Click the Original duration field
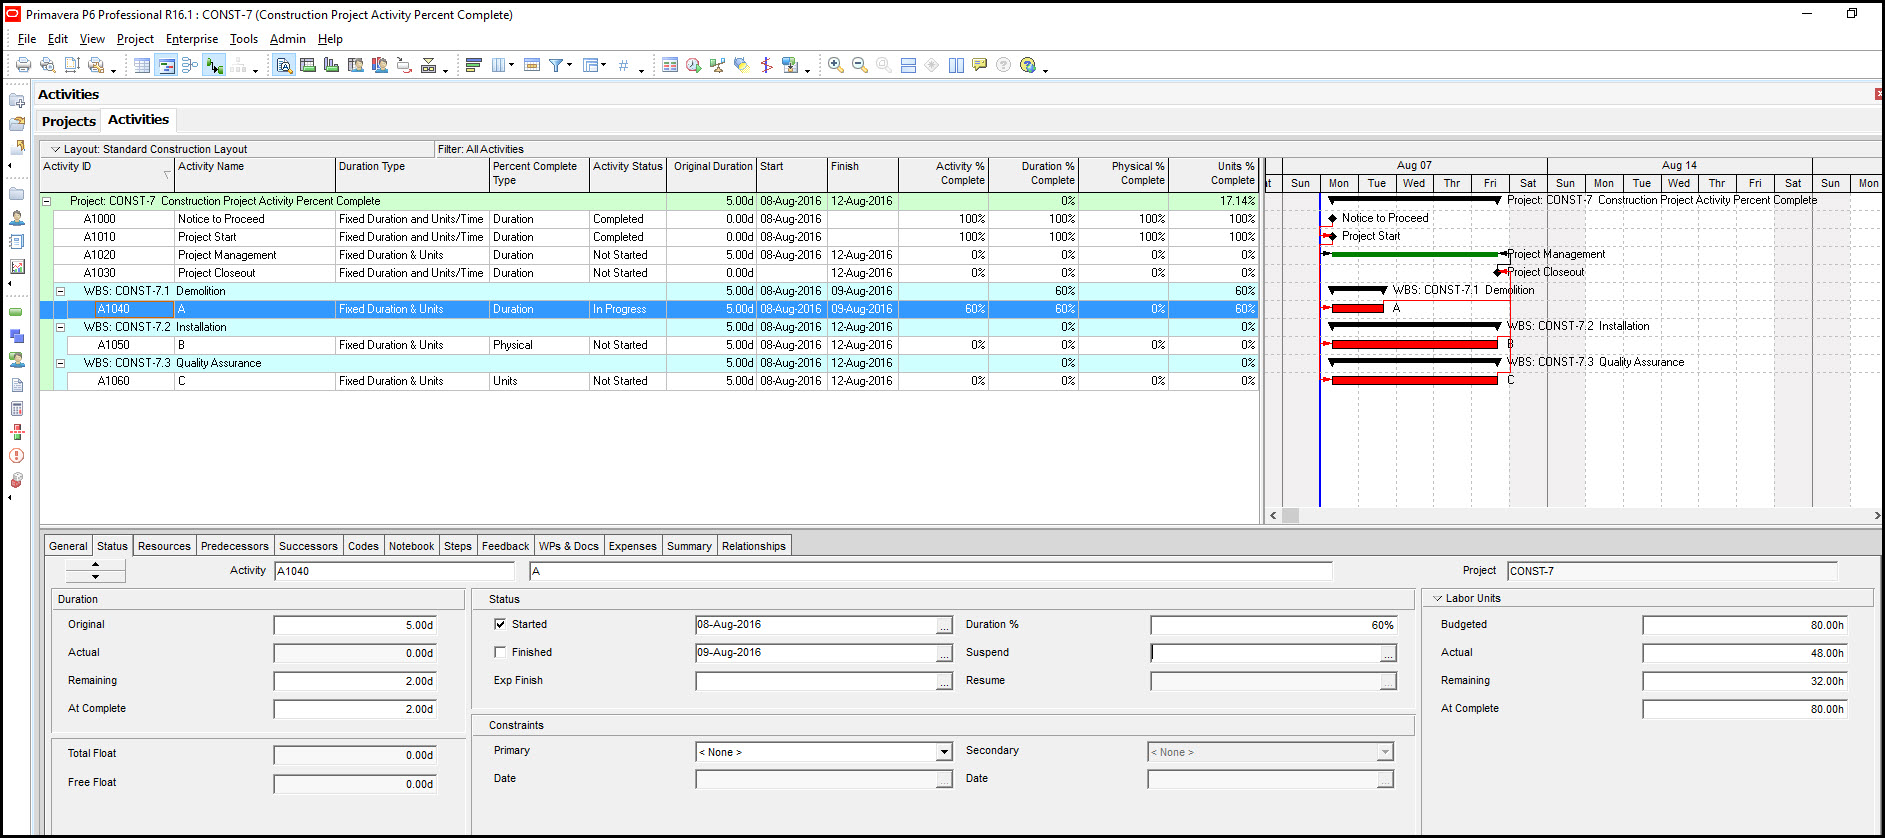The width and height of the screenshot is (1885, 838). pos(355,625)
